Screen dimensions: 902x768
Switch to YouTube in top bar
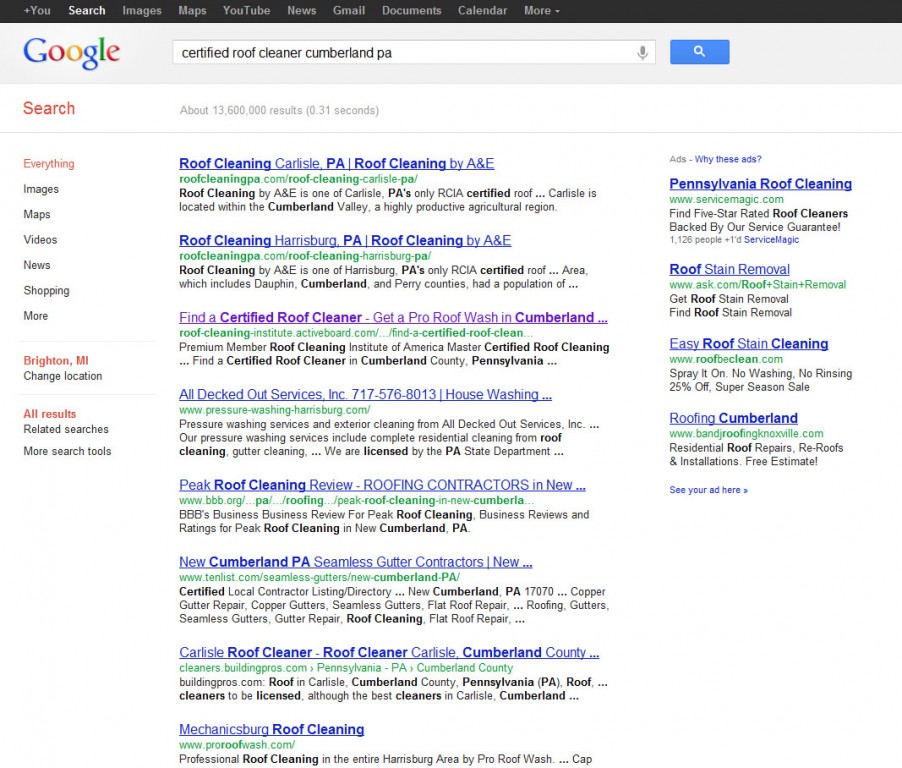tap(246, 10)
